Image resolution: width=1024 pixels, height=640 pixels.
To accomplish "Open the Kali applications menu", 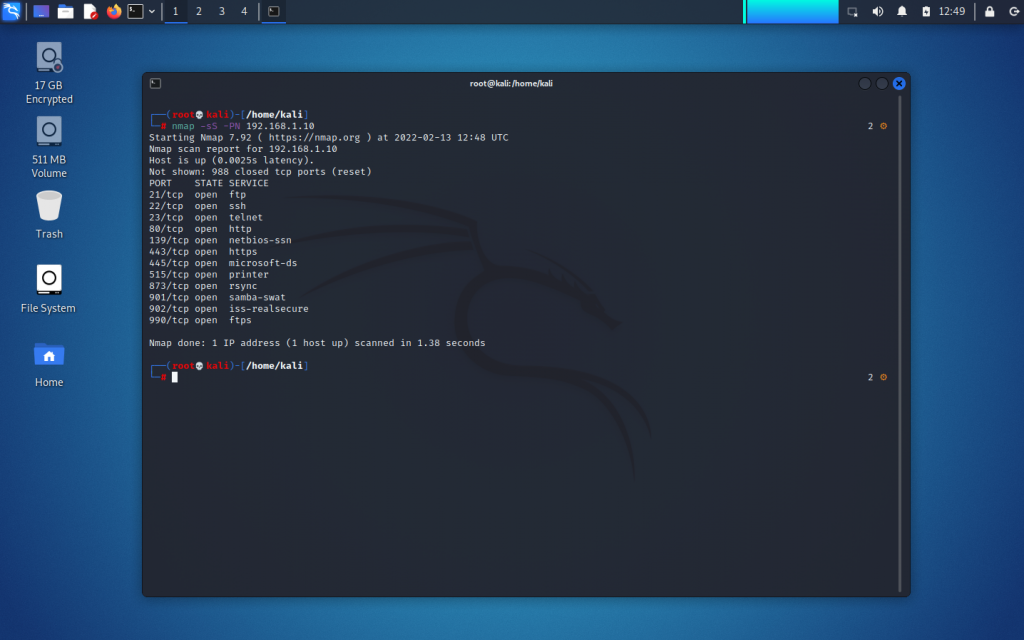I will (x=10, y=11).
